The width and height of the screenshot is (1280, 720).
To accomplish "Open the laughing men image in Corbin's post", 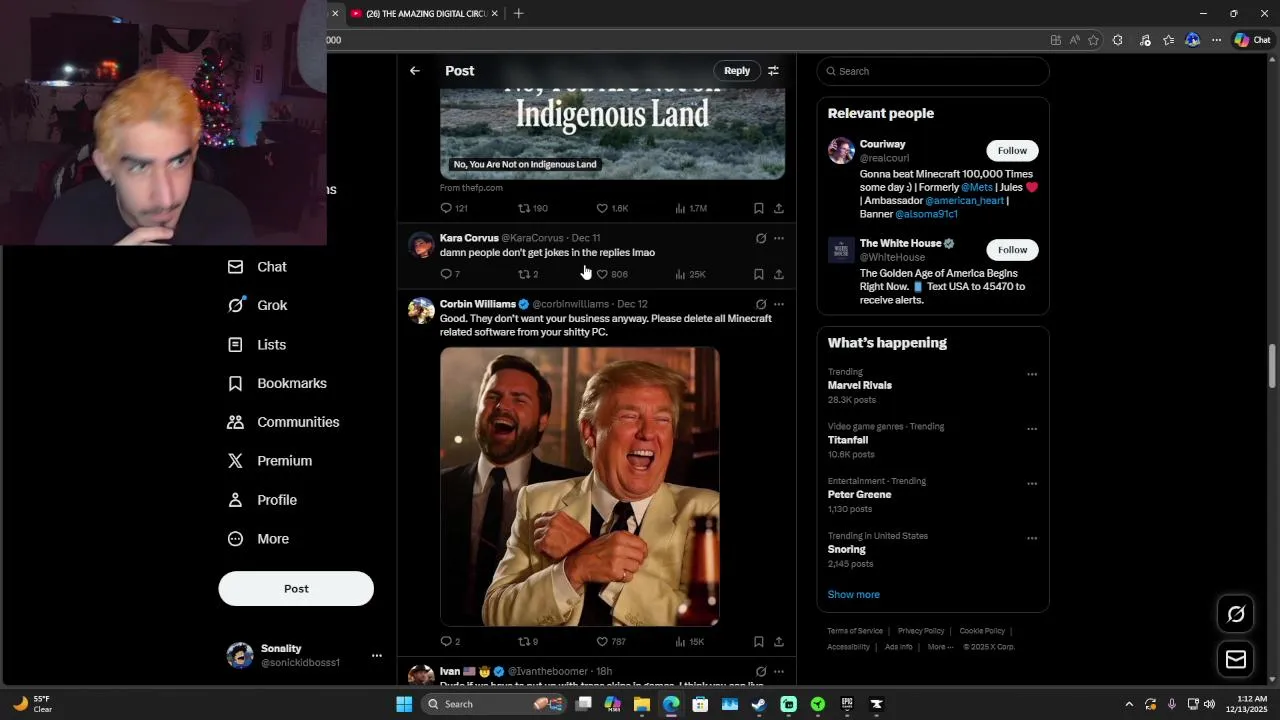I will 580,487.
